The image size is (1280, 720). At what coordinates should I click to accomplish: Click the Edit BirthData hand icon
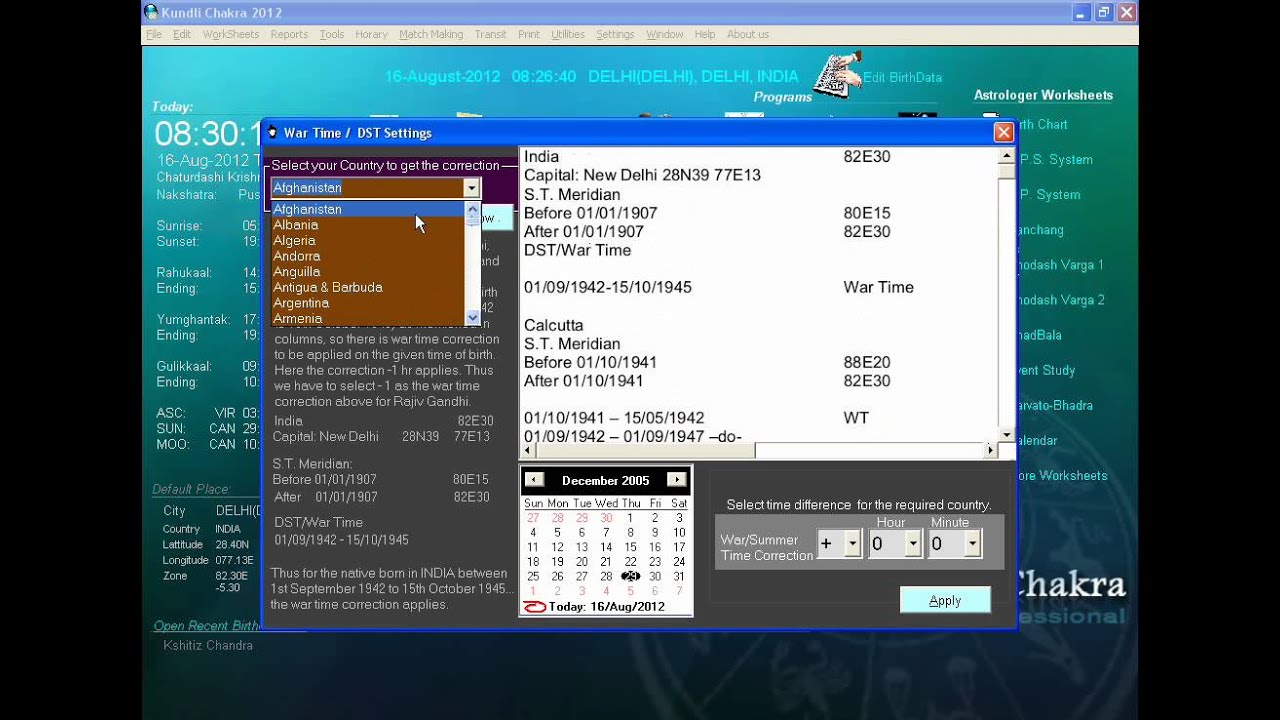coord(836,76)
